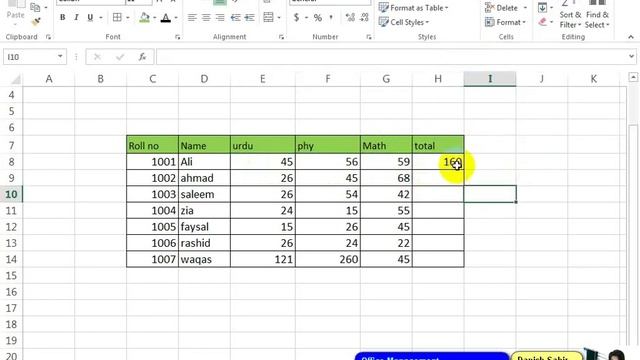The height and width of the screenshot is (360, 640).
Task: Click the Borders icon
Action: pos(117,18)
